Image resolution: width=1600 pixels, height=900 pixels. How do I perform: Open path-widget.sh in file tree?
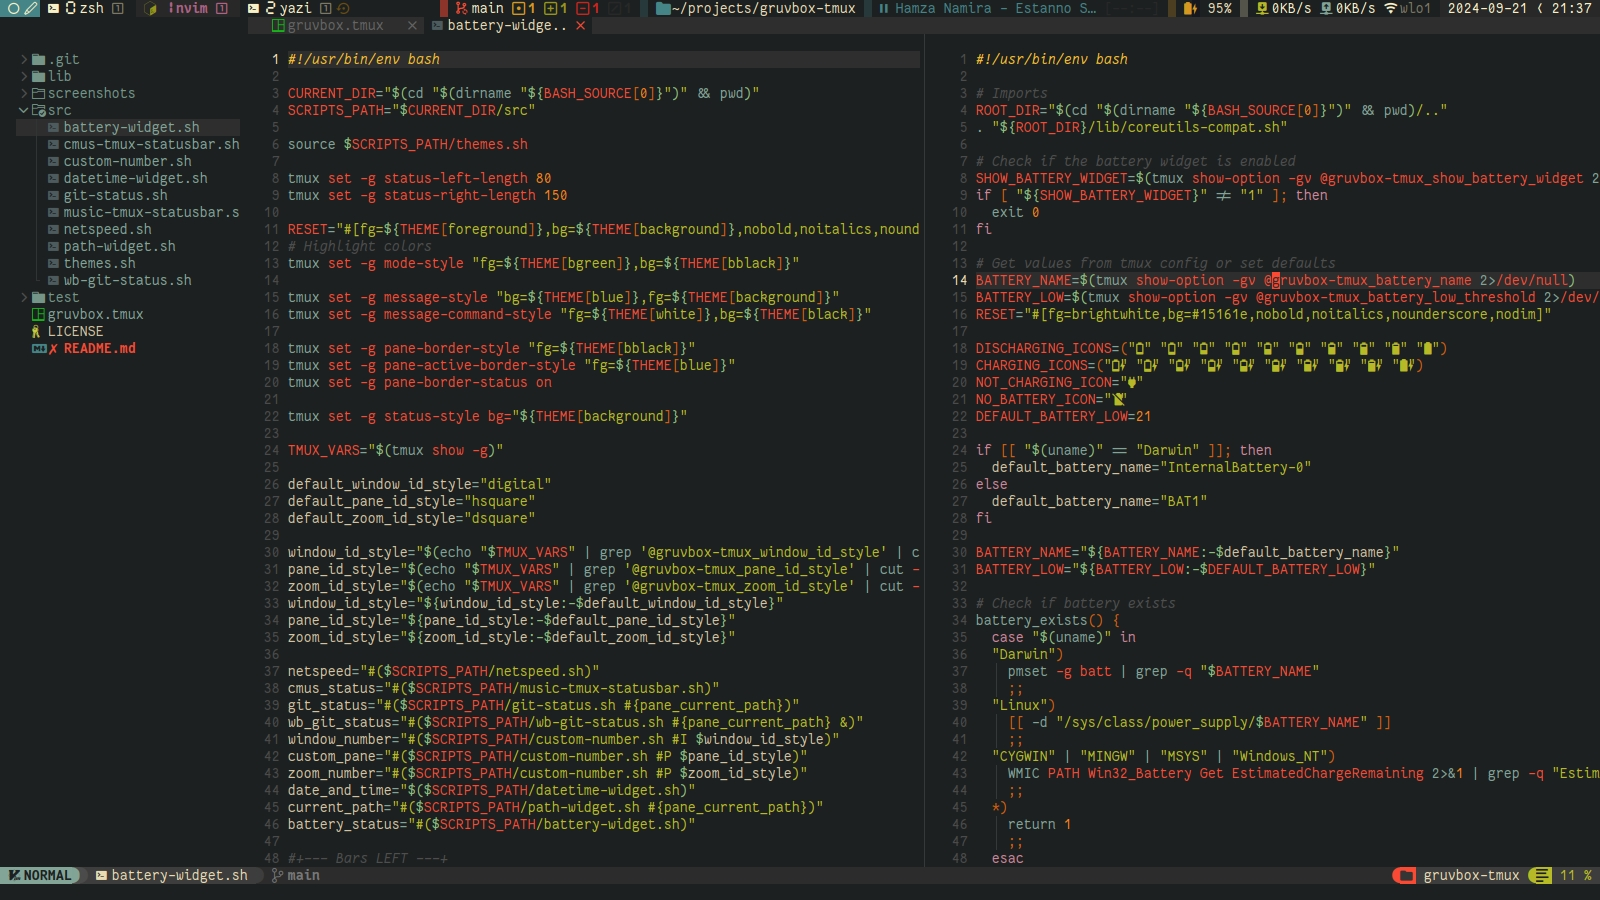coord(119,246)
